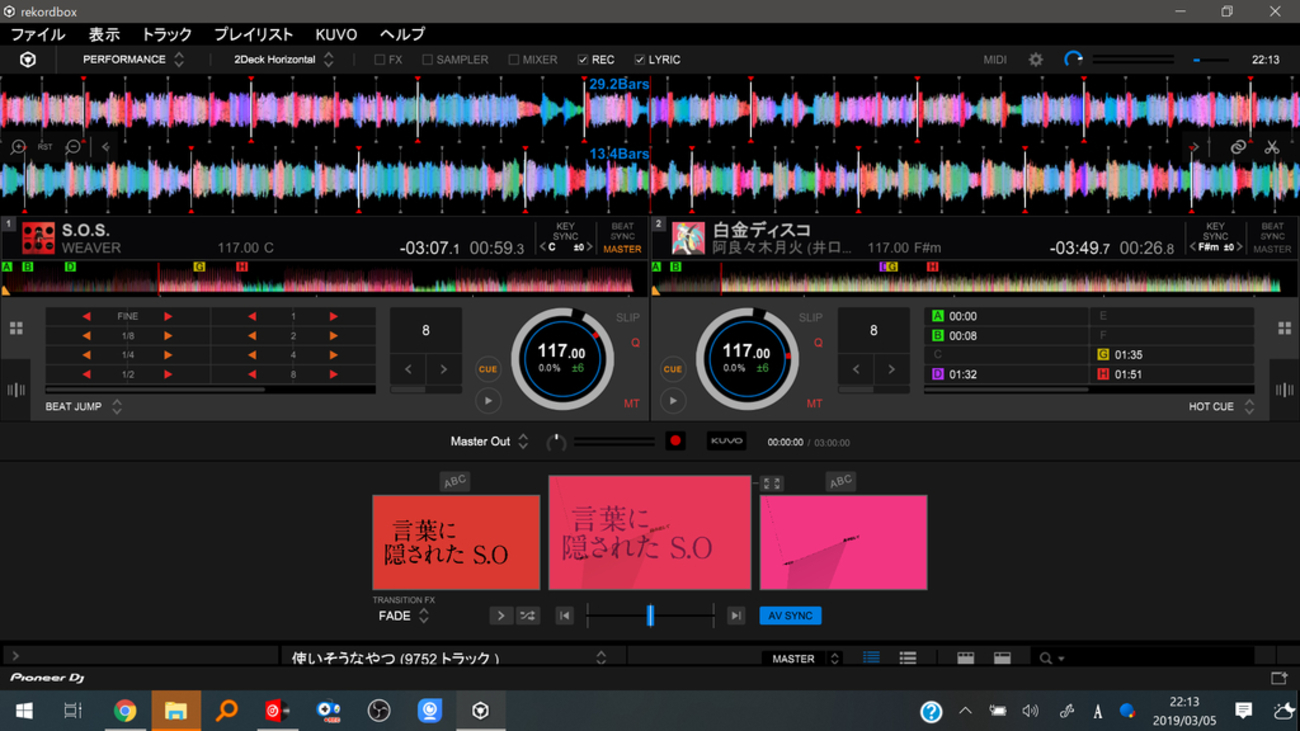Screen dimensions: 1300x731
Task: Enable AV SYNC button
Action: (x=790, y=616)
